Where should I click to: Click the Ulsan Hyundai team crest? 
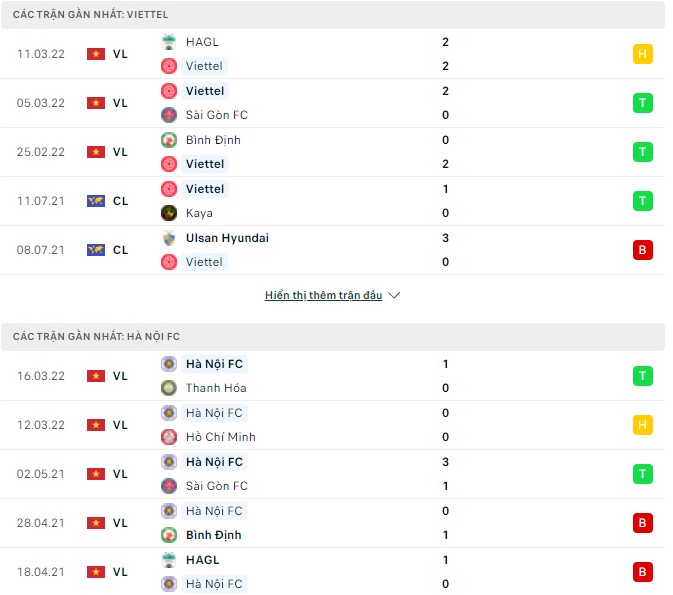169,238
